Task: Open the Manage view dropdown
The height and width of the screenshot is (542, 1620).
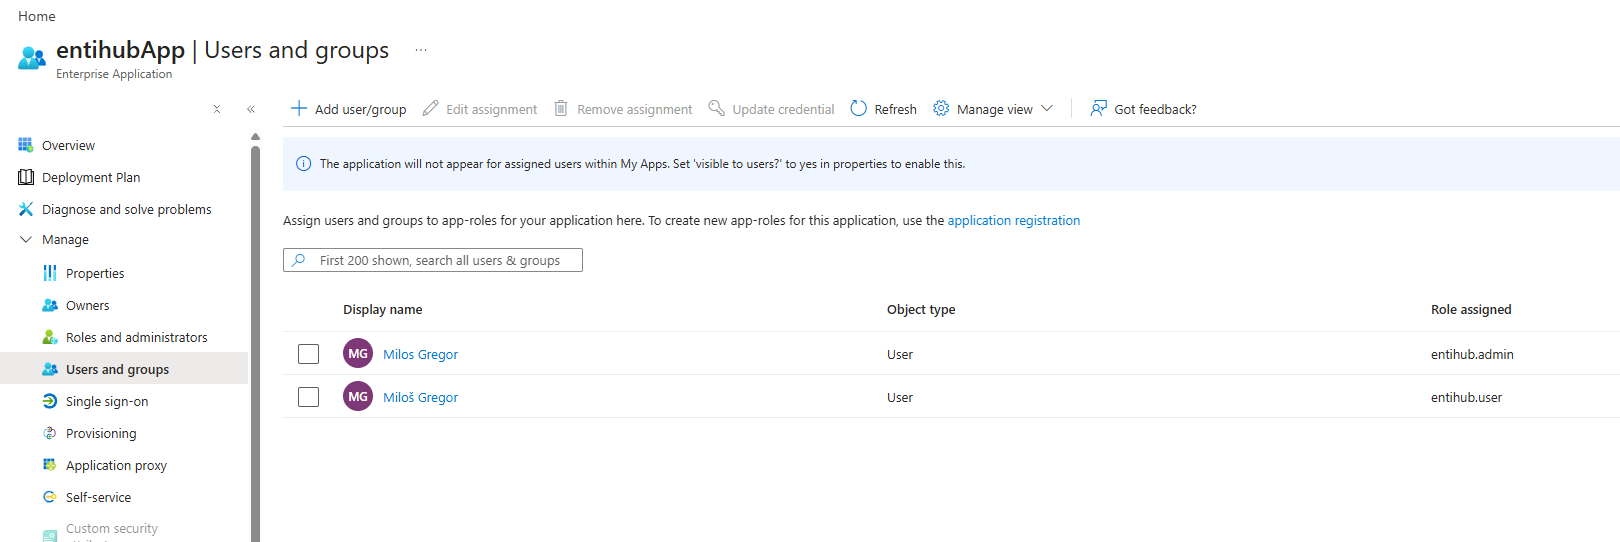Action: 994,109
